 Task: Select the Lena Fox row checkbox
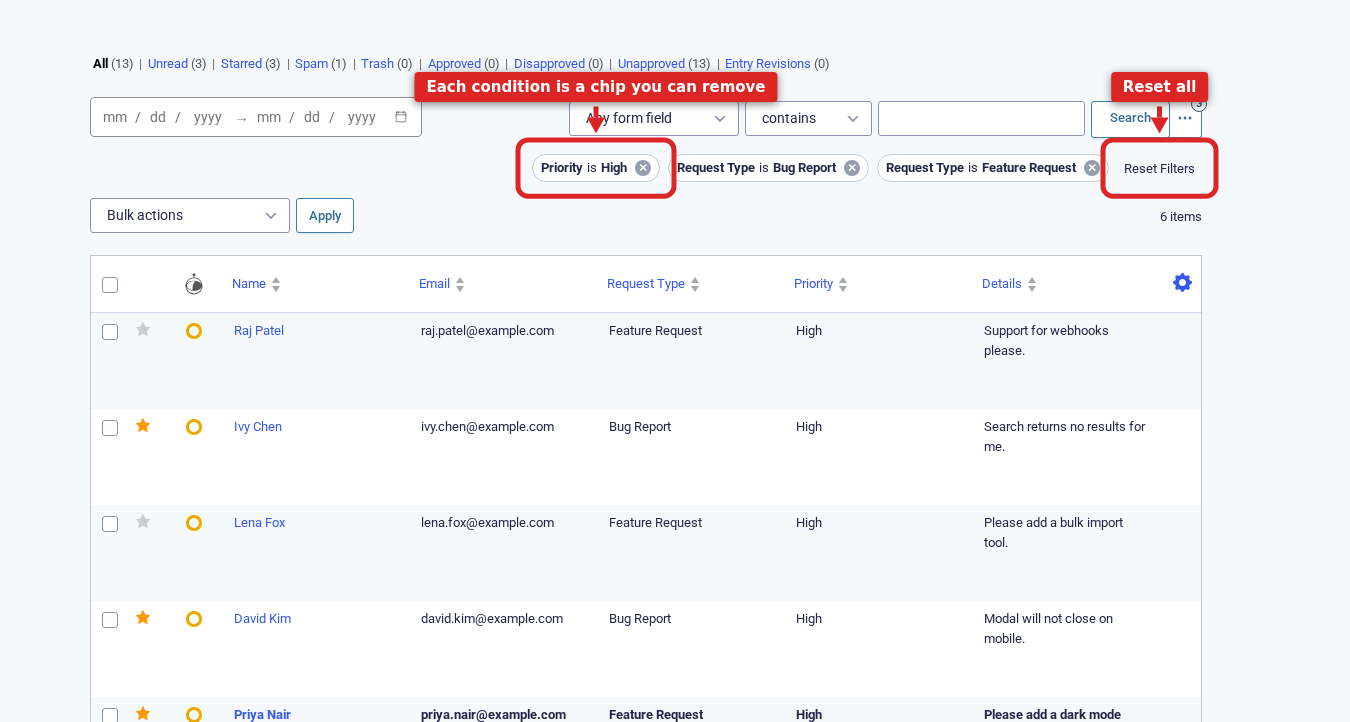coord(110,524)
